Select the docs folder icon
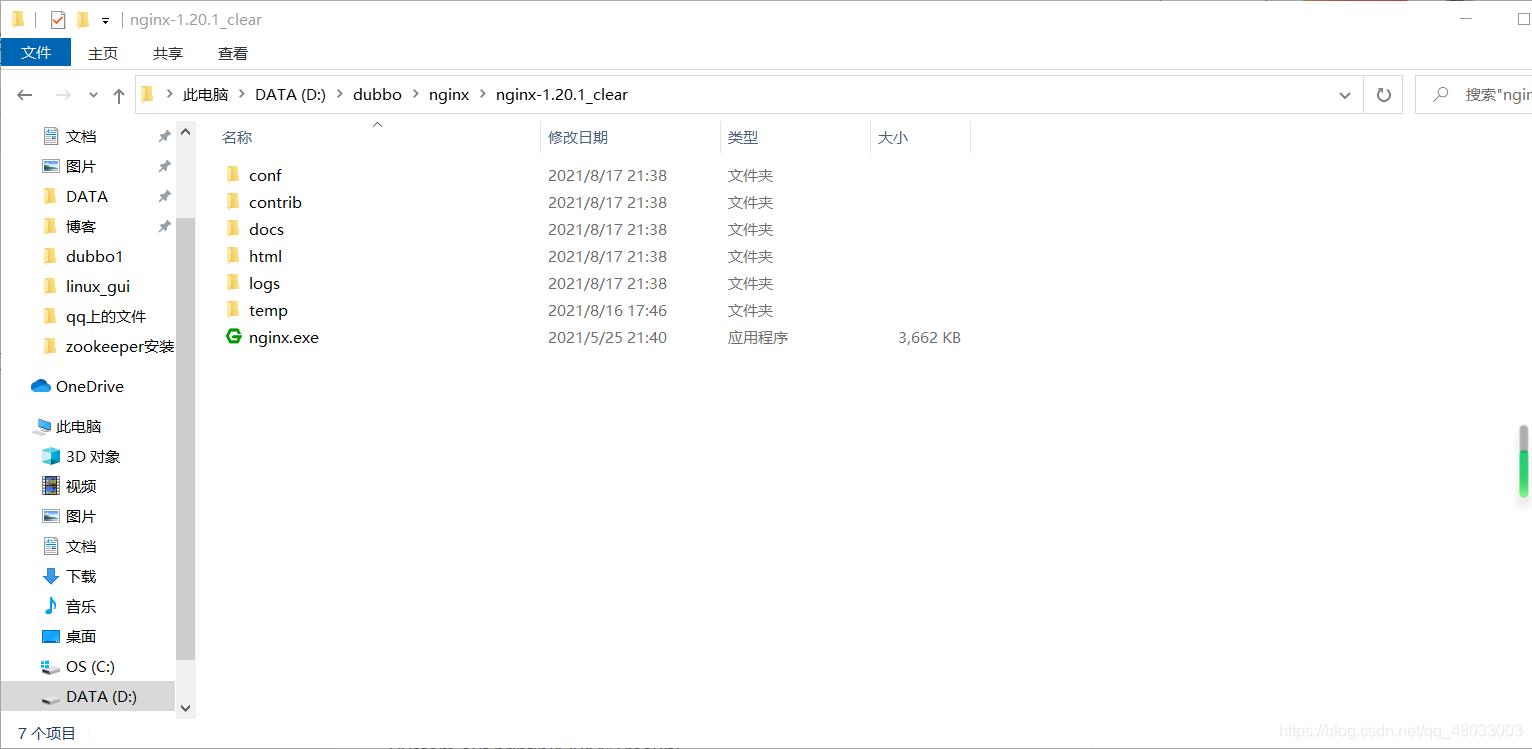The height and width of the screenshot is (749, 1532). [x=233, y=229]
